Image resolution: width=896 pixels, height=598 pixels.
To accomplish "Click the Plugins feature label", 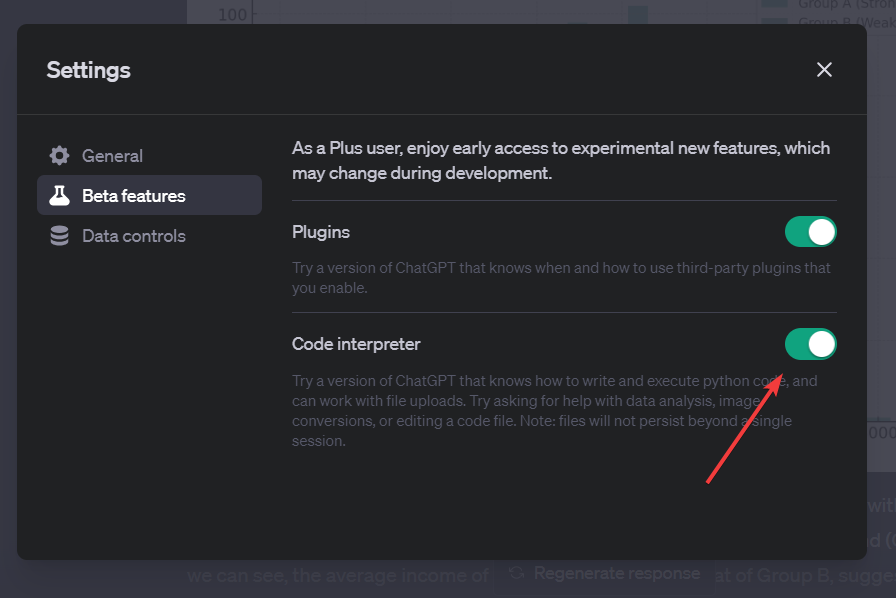I will coord(321,232).
